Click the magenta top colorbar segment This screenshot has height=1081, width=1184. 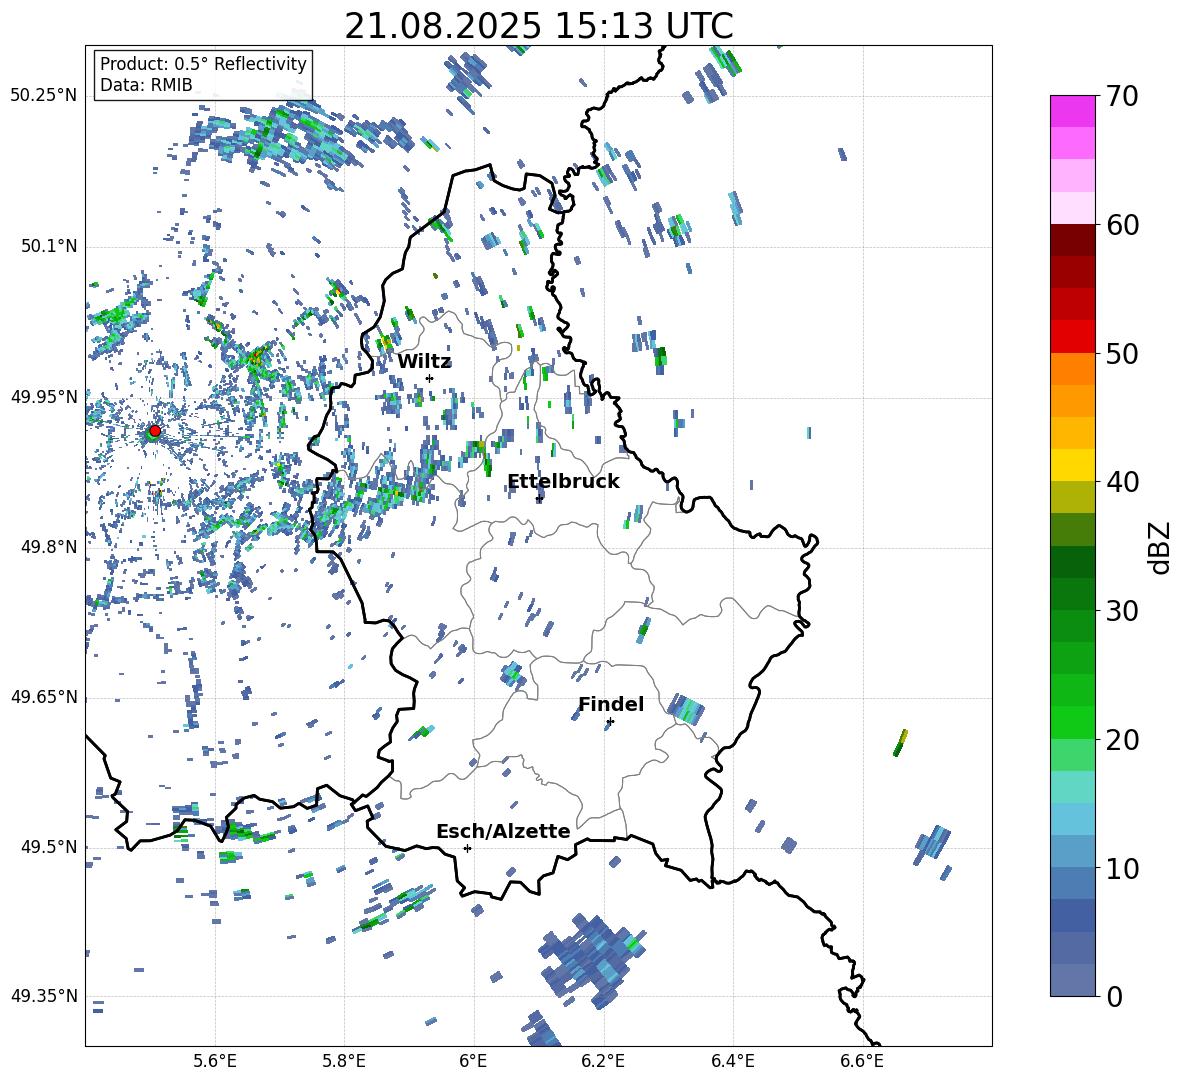(1072, 111)
